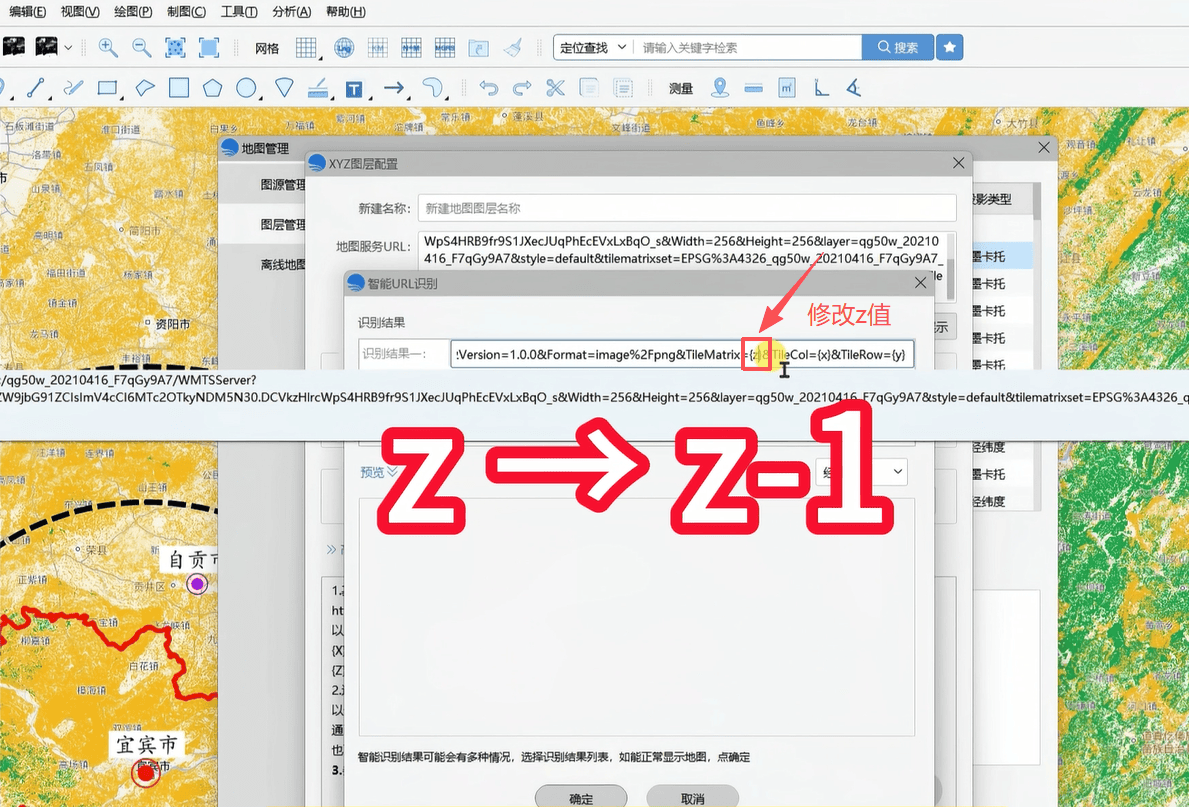
Task: Click the 新建名称 layer name input field
Action: (687, 208)
